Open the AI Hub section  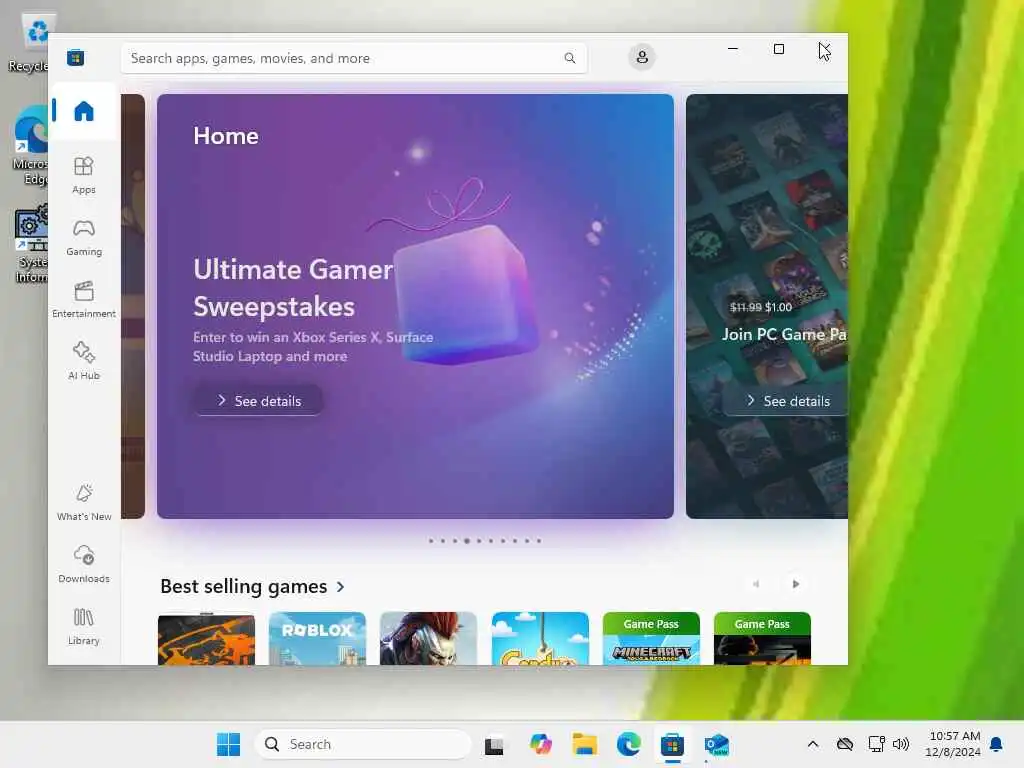[84, 360]
